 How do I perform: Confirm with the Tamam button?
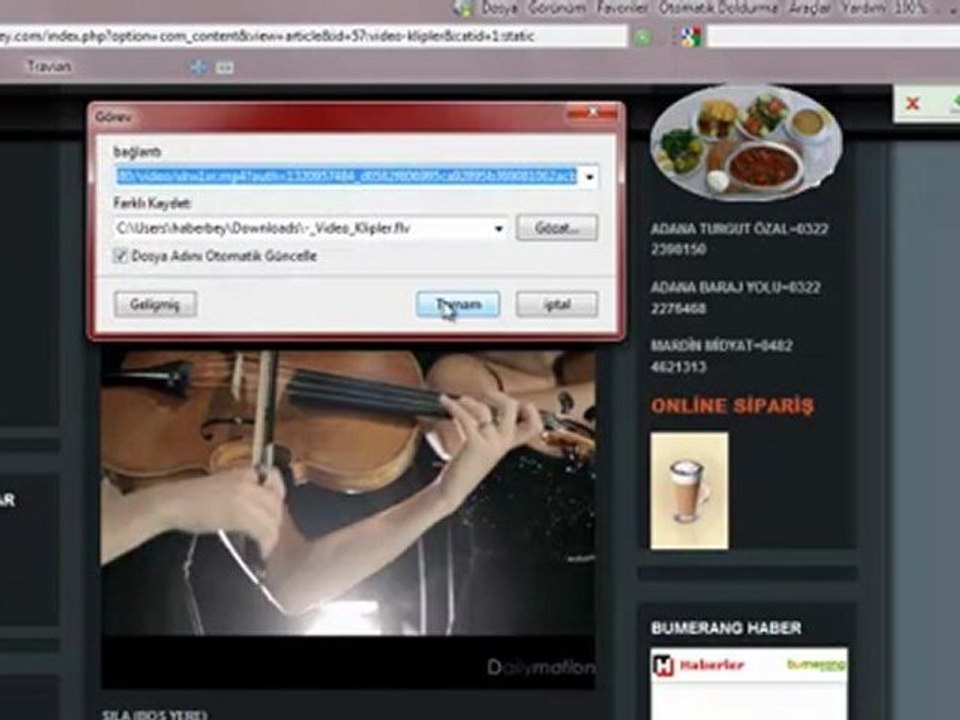458,304
